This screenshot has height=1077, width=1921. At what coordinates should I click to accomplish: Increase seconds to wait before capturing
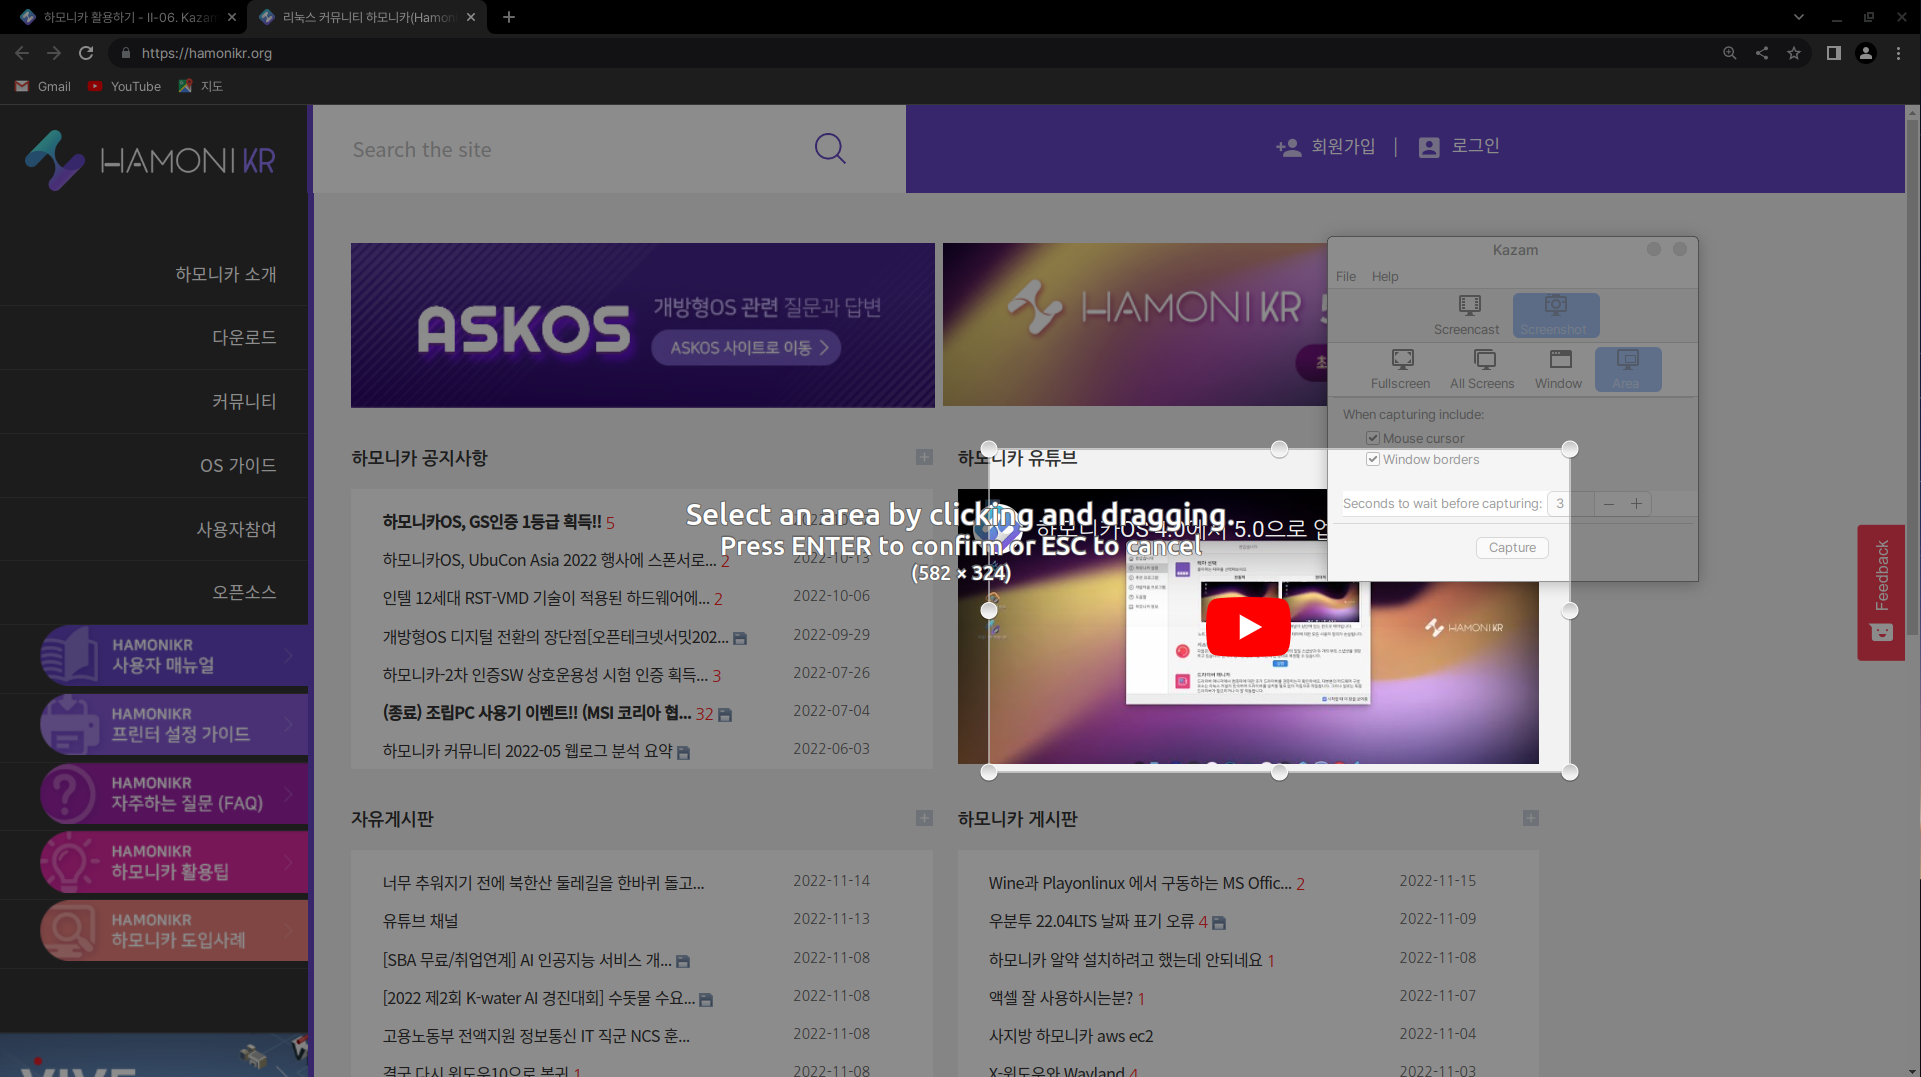[1636, 504]
